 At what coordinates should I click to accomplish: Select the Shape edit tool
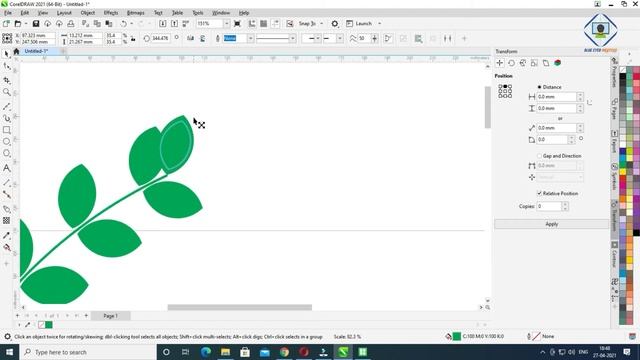(x=7, y=66)
